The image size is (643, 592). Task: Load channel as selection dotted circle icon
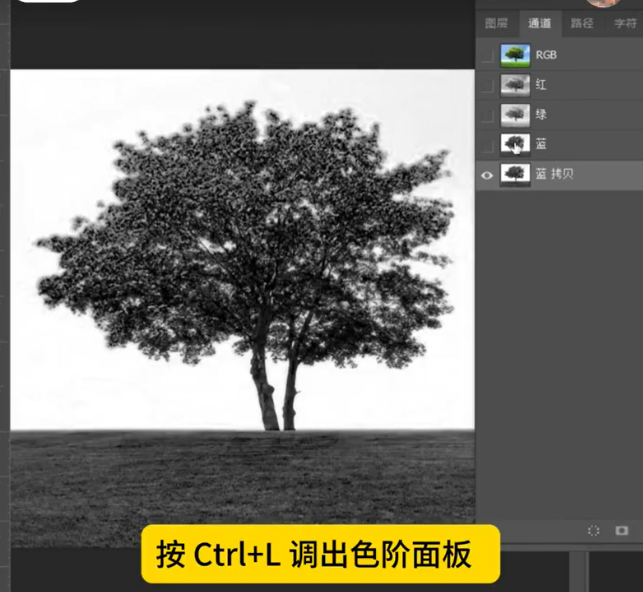(593, 530)
